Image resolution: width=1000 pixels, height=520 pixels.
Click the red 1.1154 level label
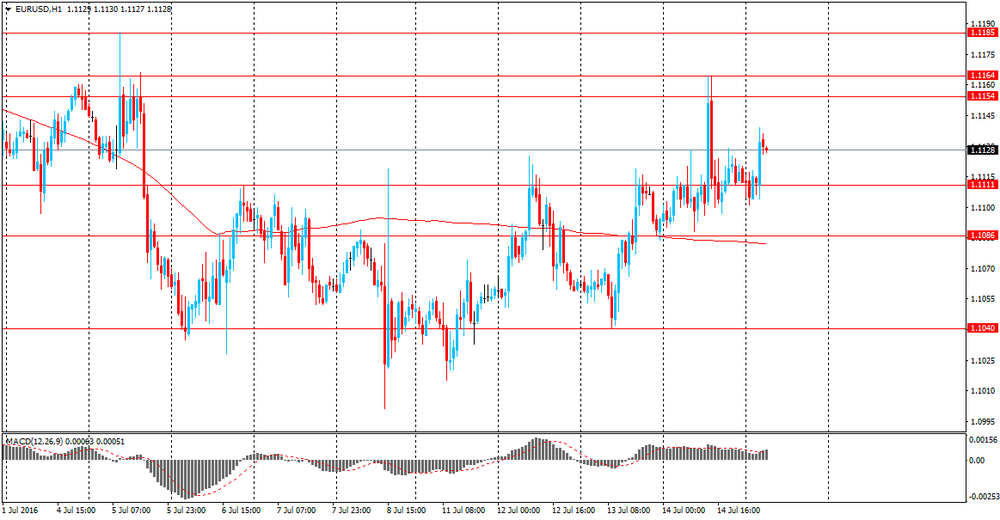tap(982, 96)
